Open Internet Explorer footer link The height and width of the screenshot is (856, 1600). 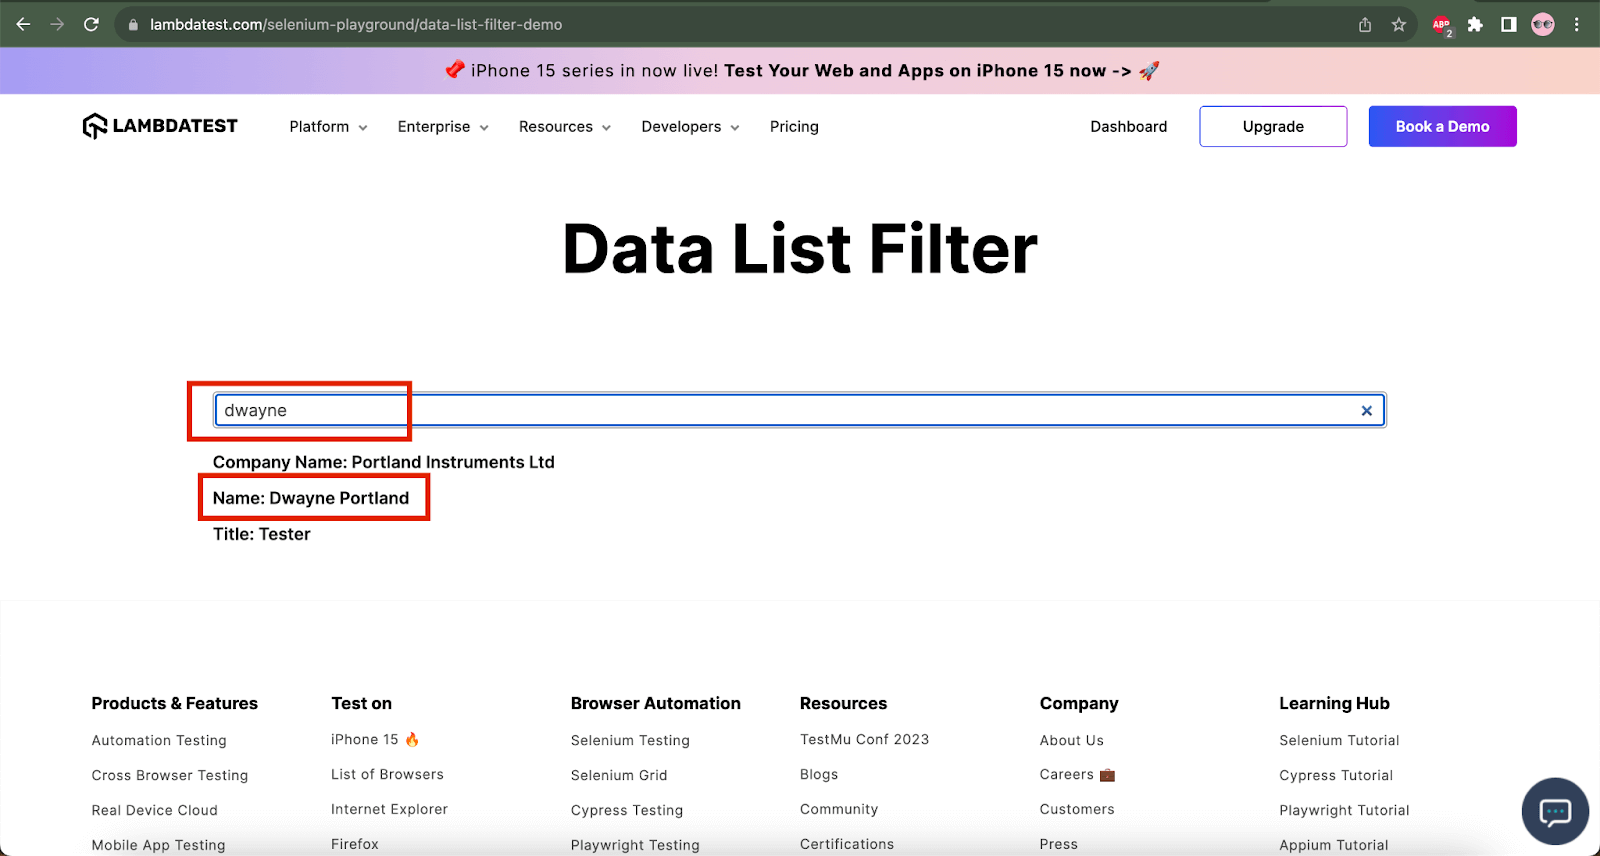tap(389, 810)
